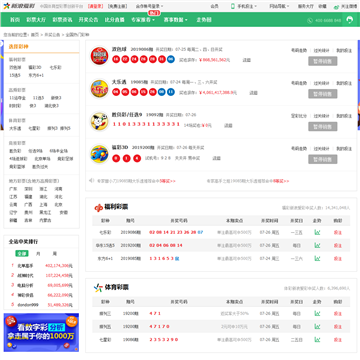360x360 pixels.
Task: Open trend chart icon for 排列五 row
Action: [x=317, y=326]
